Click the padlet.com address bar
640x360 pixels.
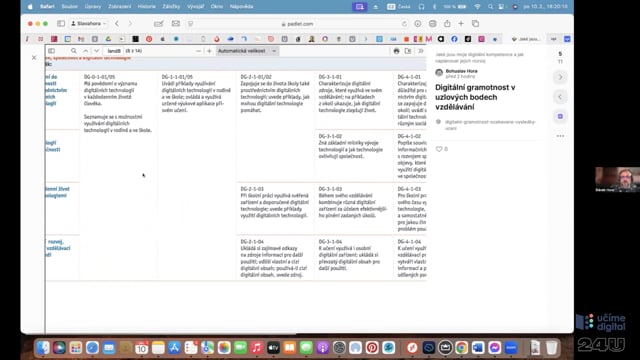(298, 24)
